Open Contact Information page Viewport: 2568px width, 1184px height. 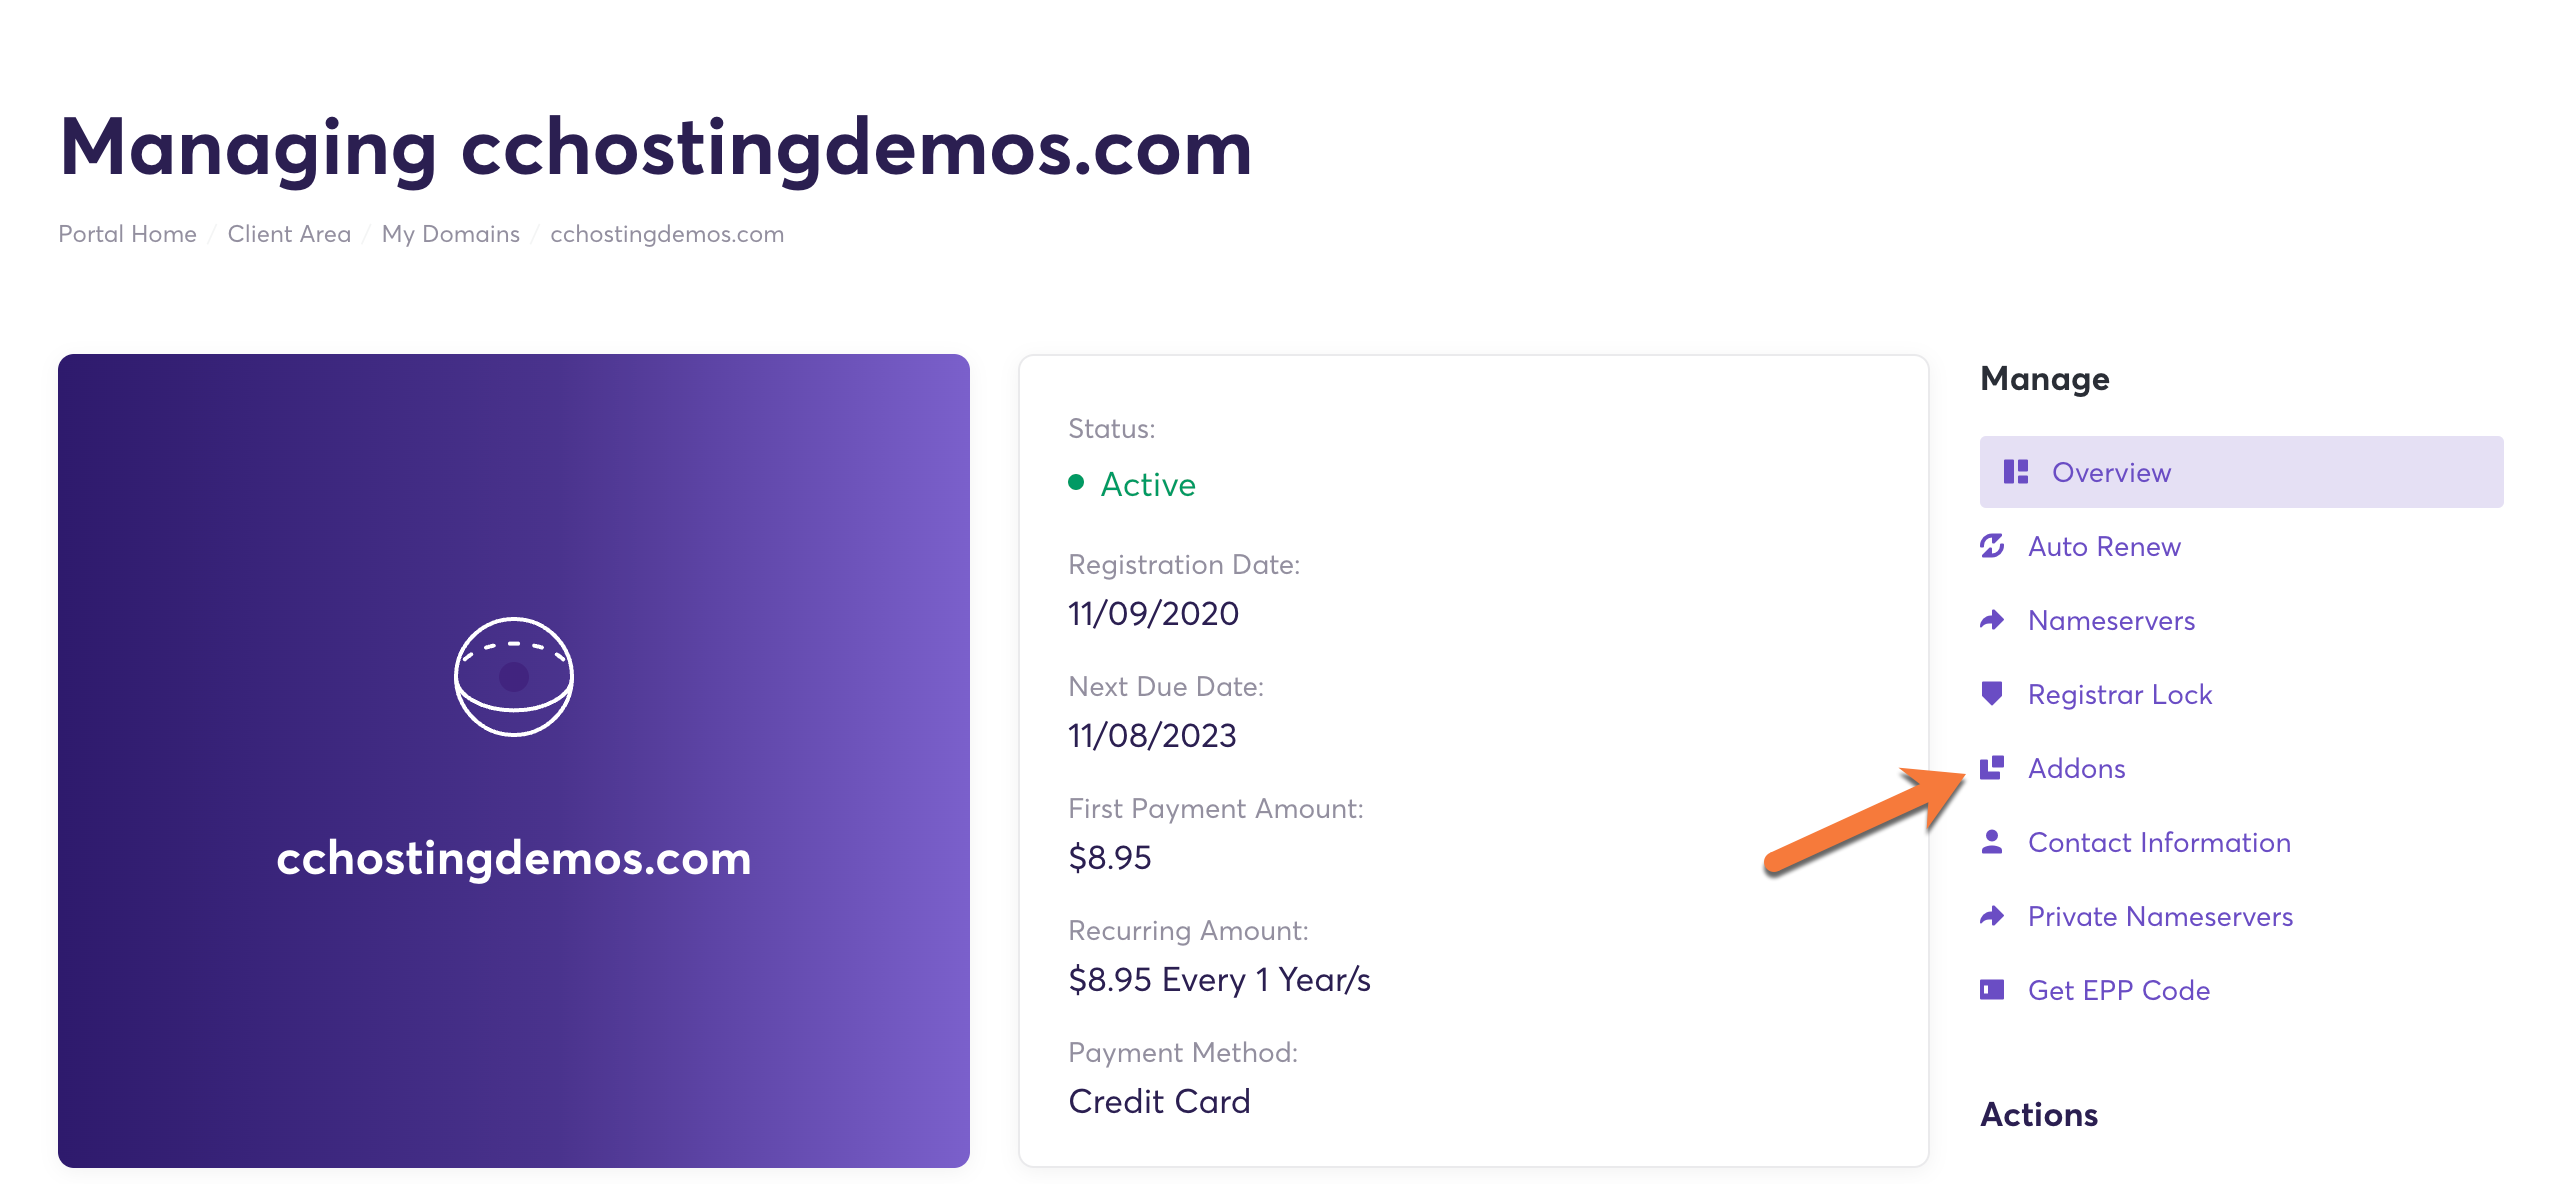pos(2158,842)
